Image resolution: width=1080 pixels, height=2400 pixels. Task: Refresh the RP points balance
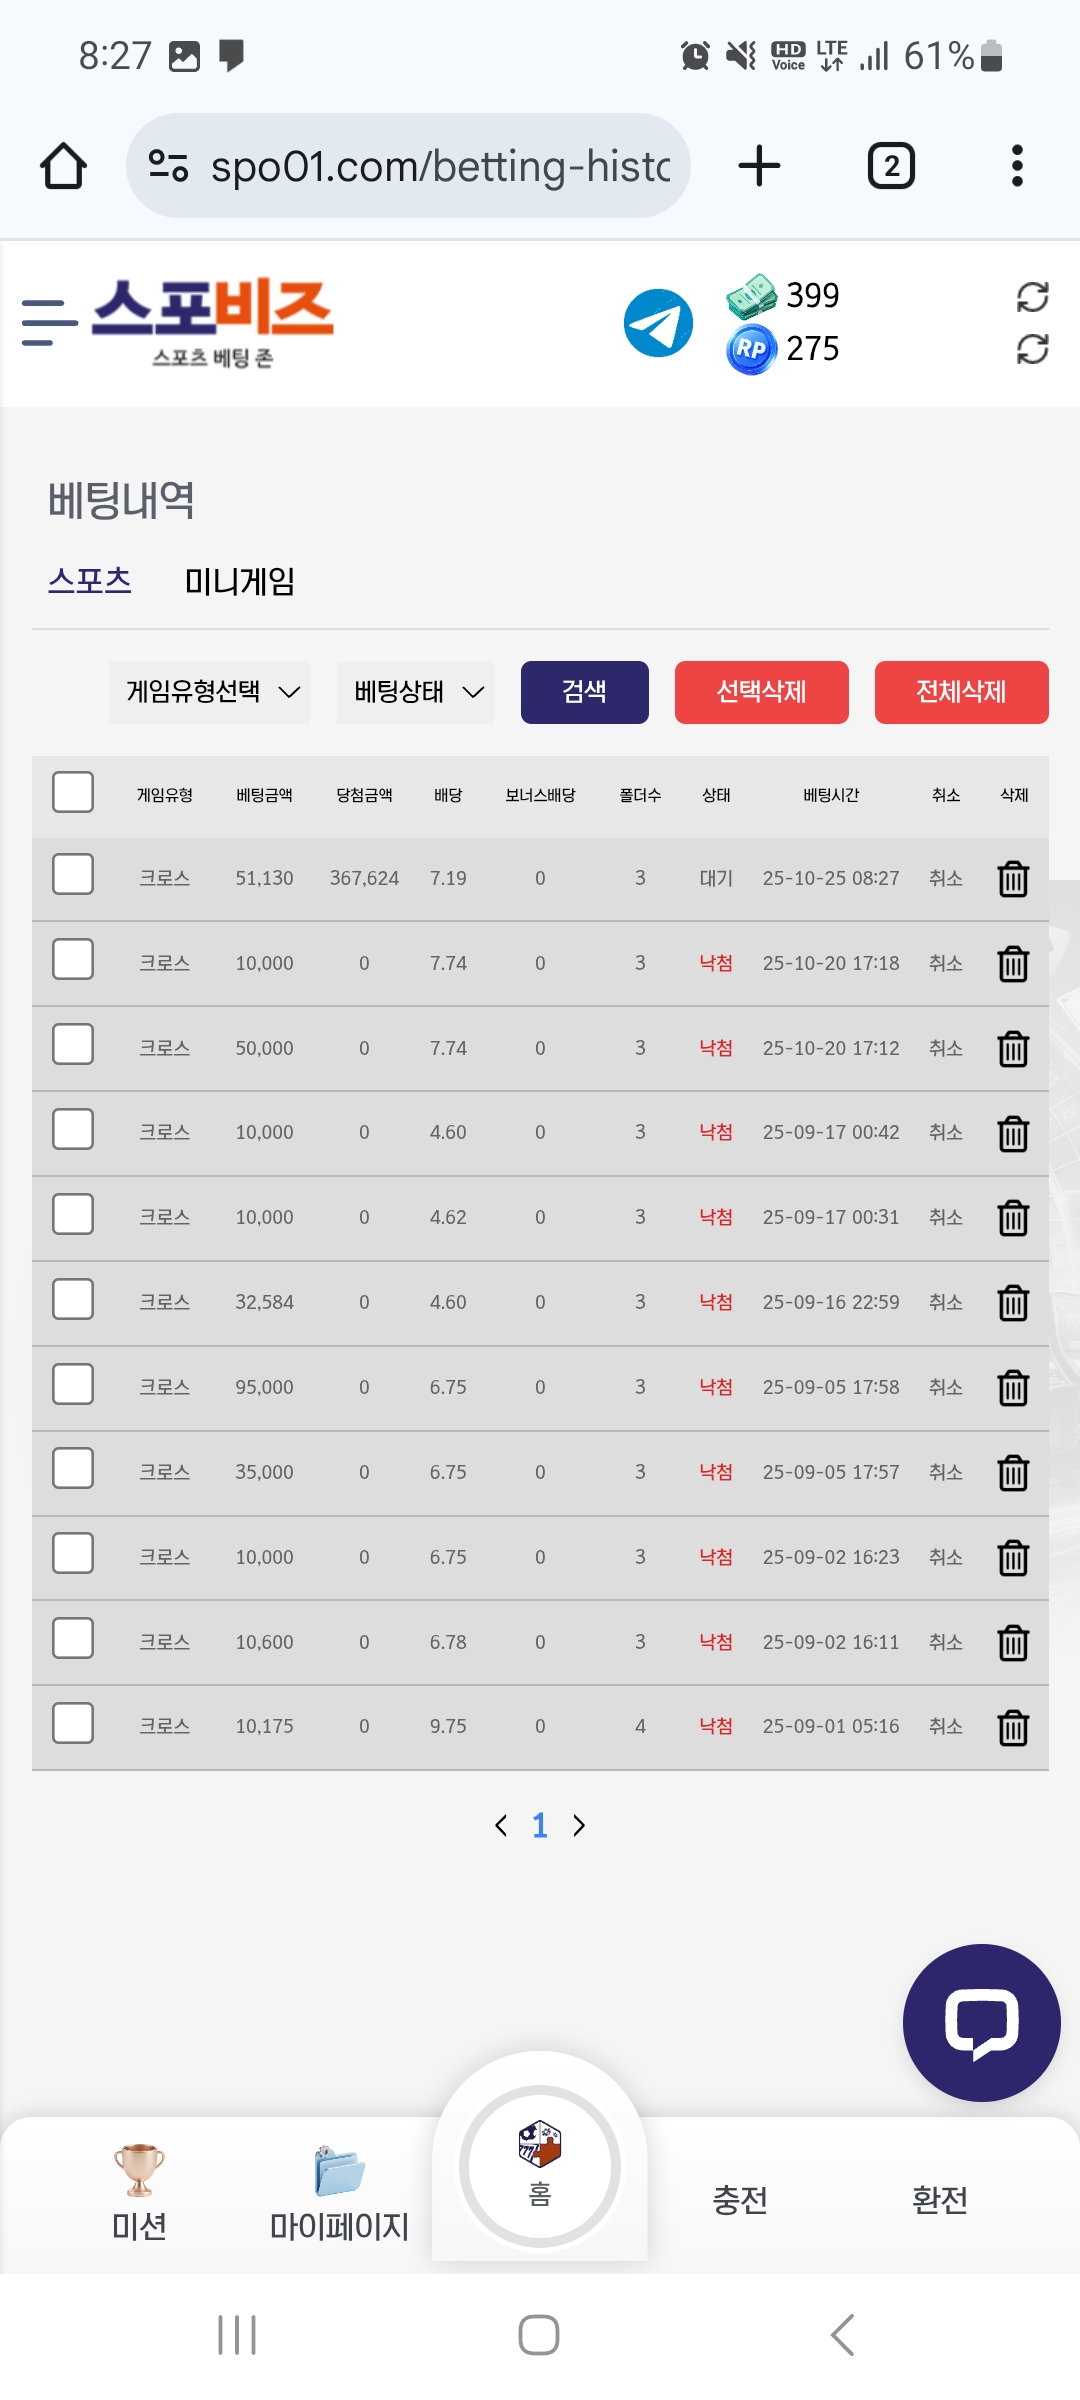pyautogui.click(x=1032, y=349)
